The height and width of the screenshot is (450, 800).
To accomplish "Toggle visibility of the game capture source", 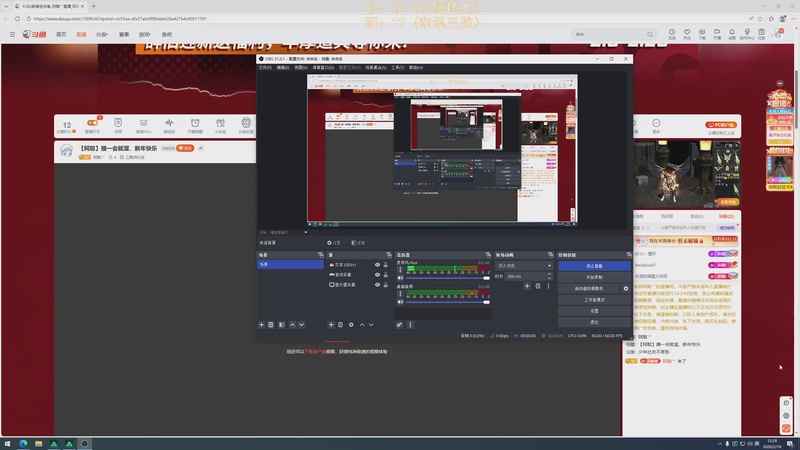I will [x=378, y=274].
